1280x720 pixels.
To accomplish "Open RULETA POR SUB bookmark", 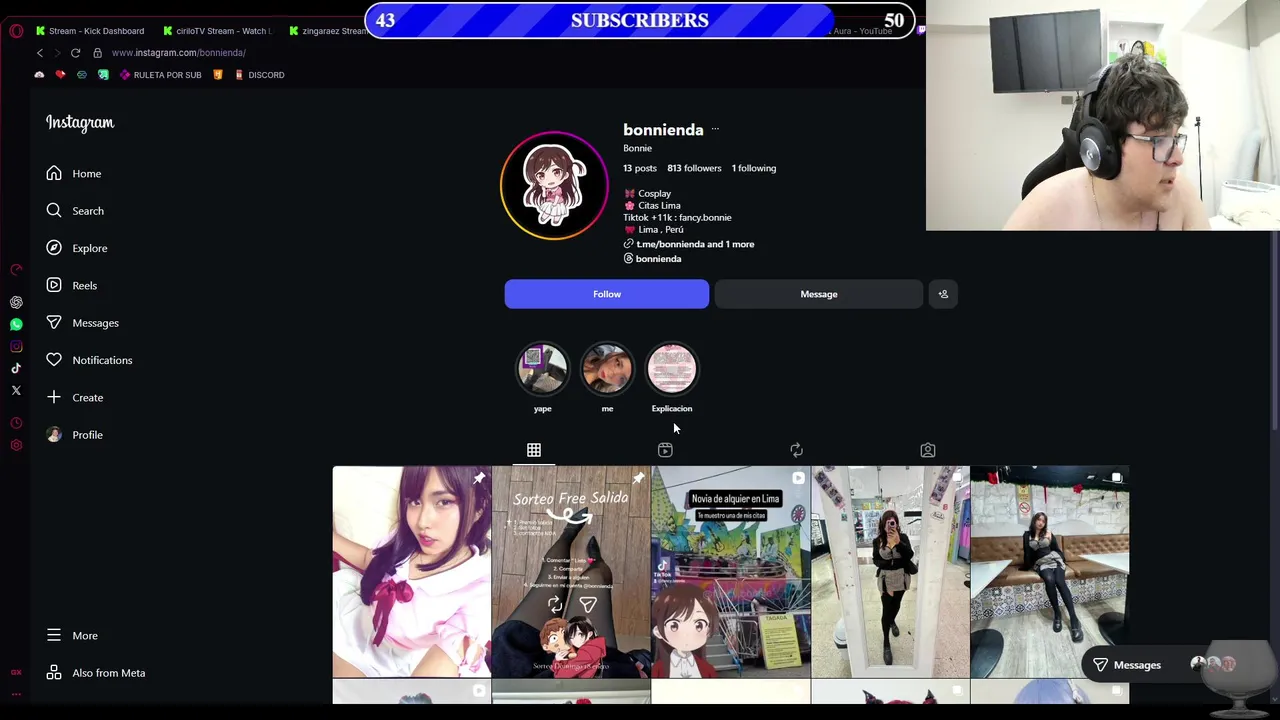I will (159, 75).
